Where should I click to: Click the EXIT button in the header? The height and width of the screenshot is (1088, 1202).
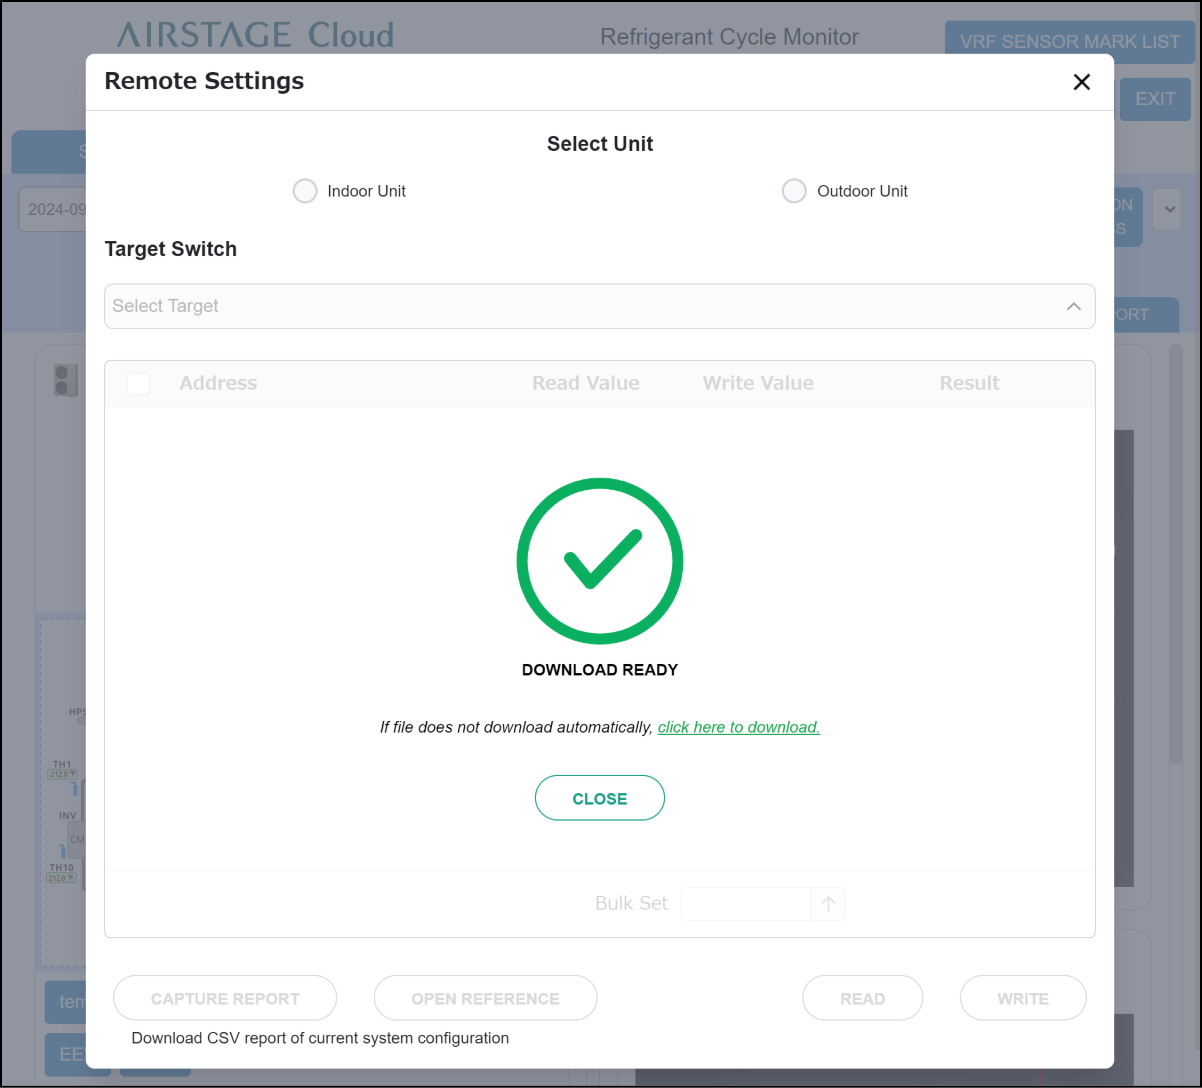(x=1155, y=99)
